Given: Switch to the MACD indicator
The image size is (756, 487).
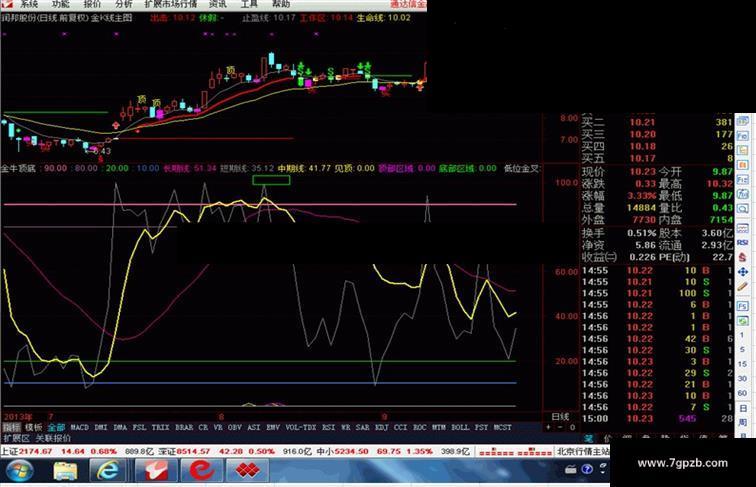Looking at the screenshot, I should (x=80, y=427).
